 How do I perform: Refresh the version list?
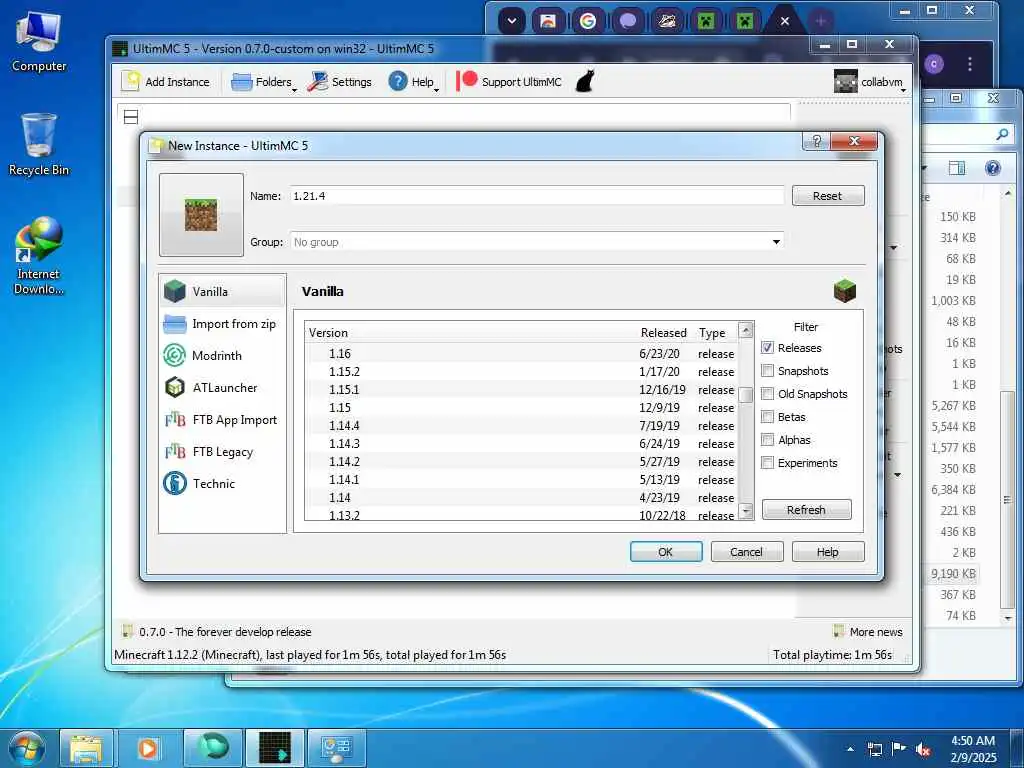pyautogui.click(x=807, y=510)
